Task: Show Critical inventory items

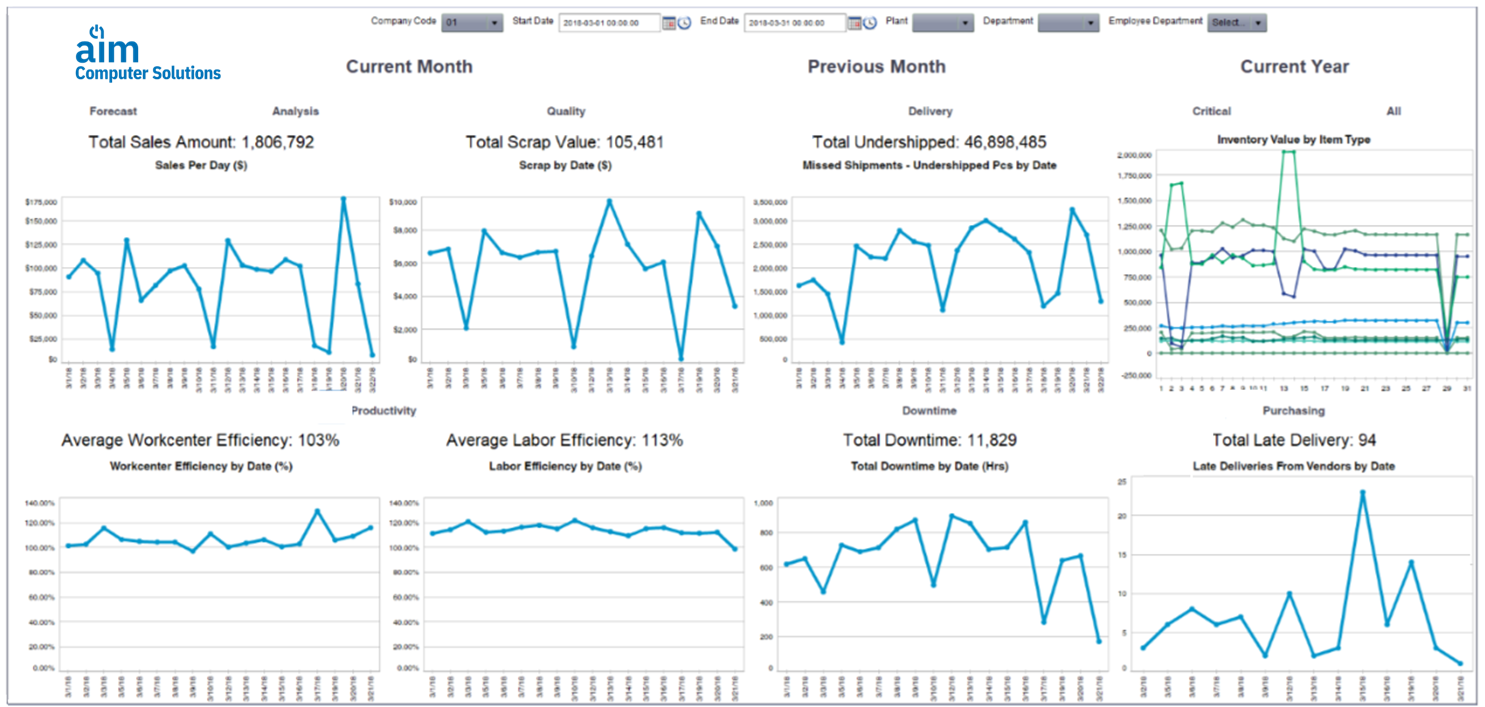Action: (x=1211, y=111)
